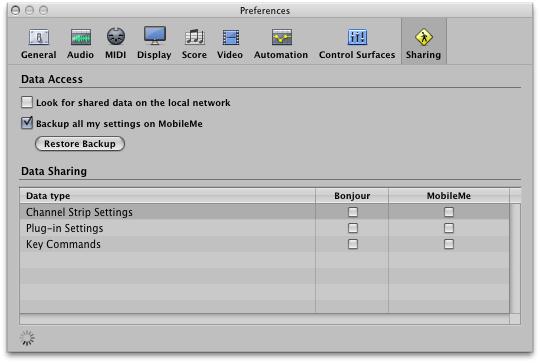Check MobileMe for Key Commands
Image resolution: width=540 pixels, height=363 pixels.
point(449,244)
